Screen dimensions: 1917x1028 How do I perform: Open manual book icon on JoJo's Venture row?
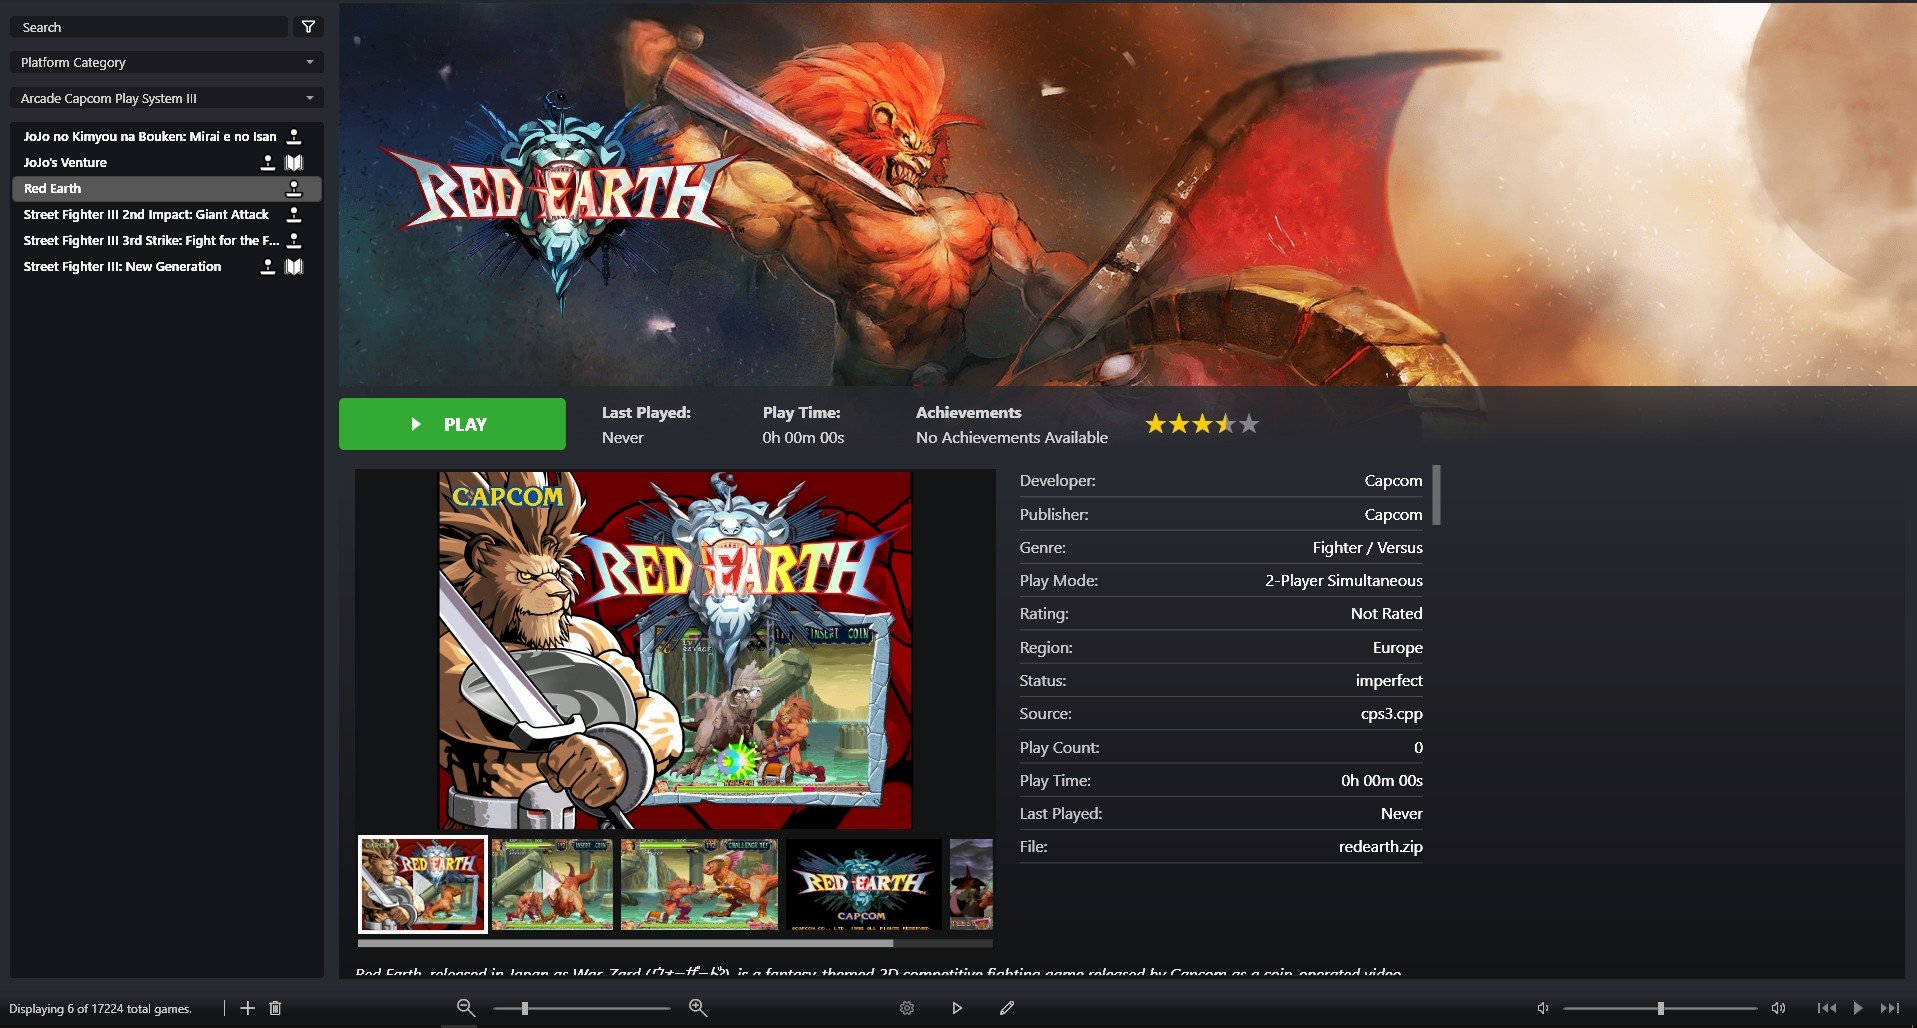[x=294, y=162]
